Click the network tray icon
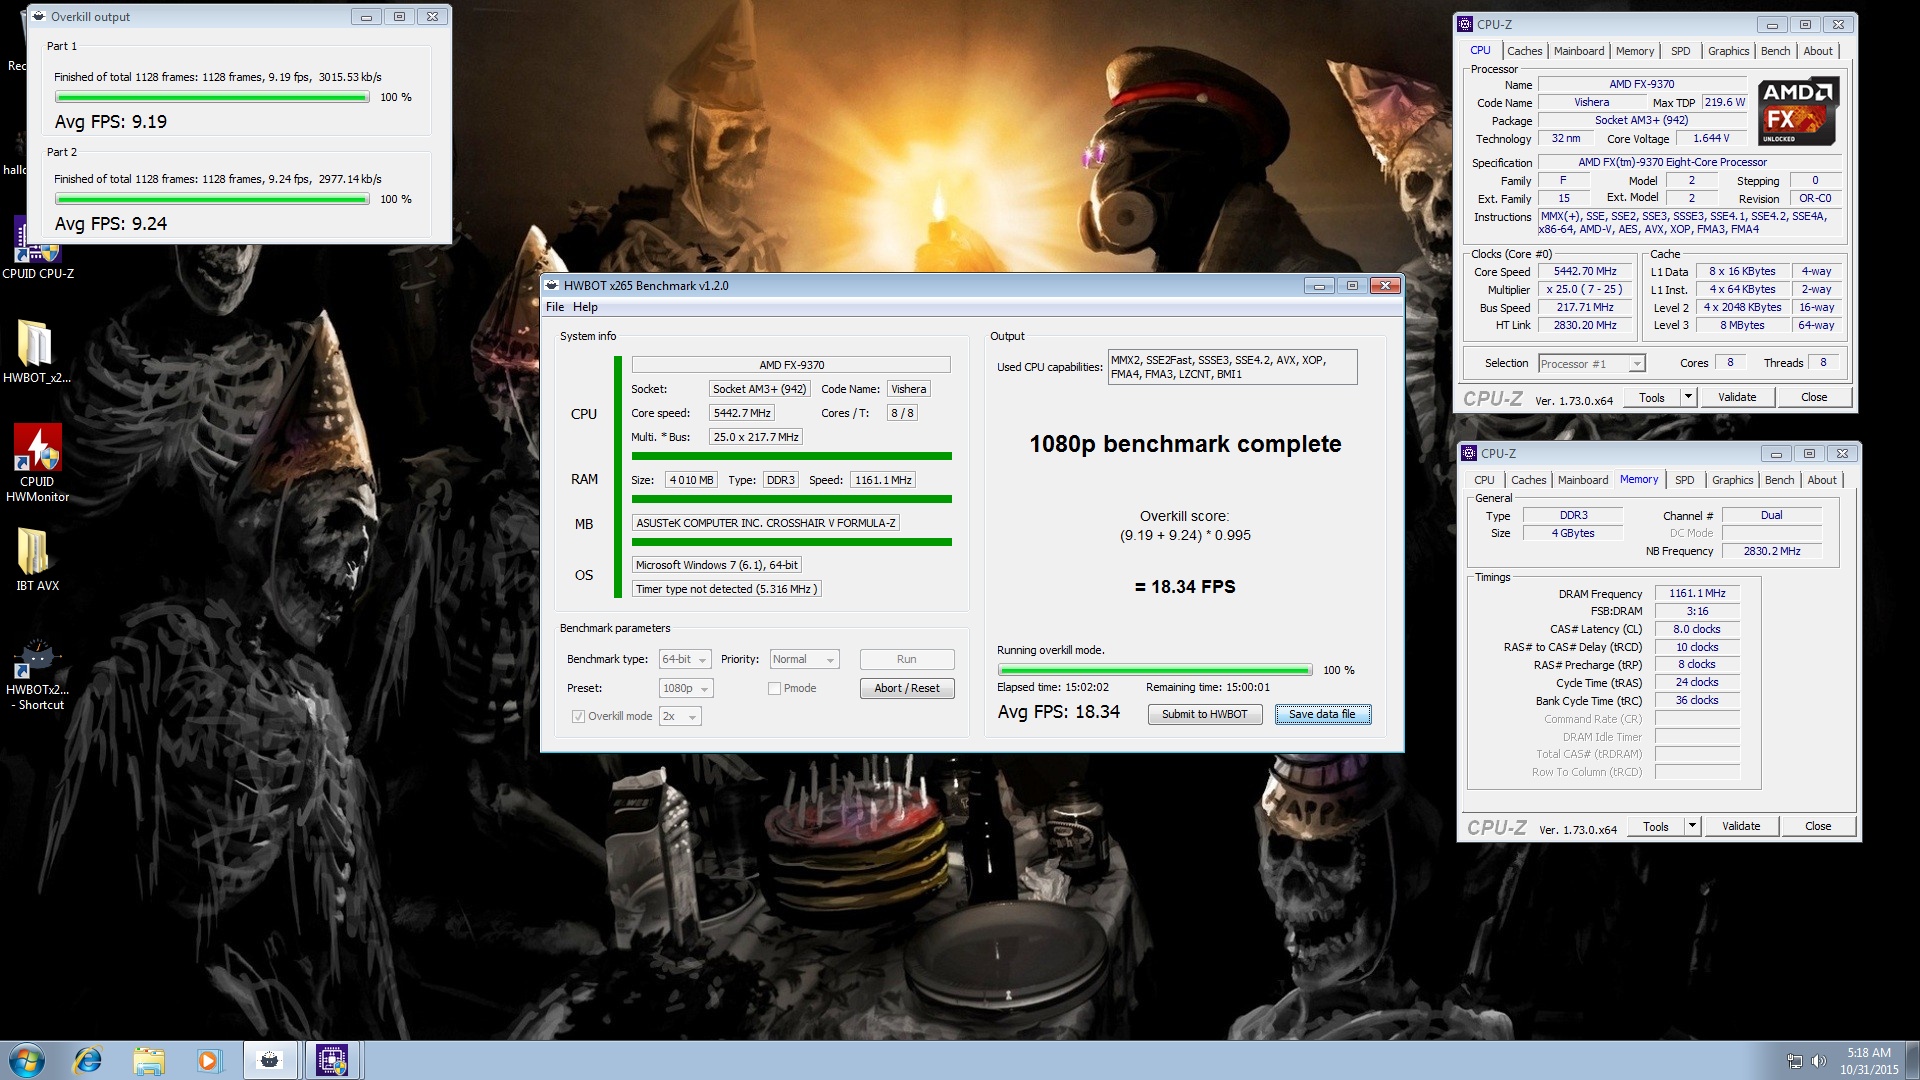The height and width of the screenshot is (1080, 1920). pos(1795,1061)
